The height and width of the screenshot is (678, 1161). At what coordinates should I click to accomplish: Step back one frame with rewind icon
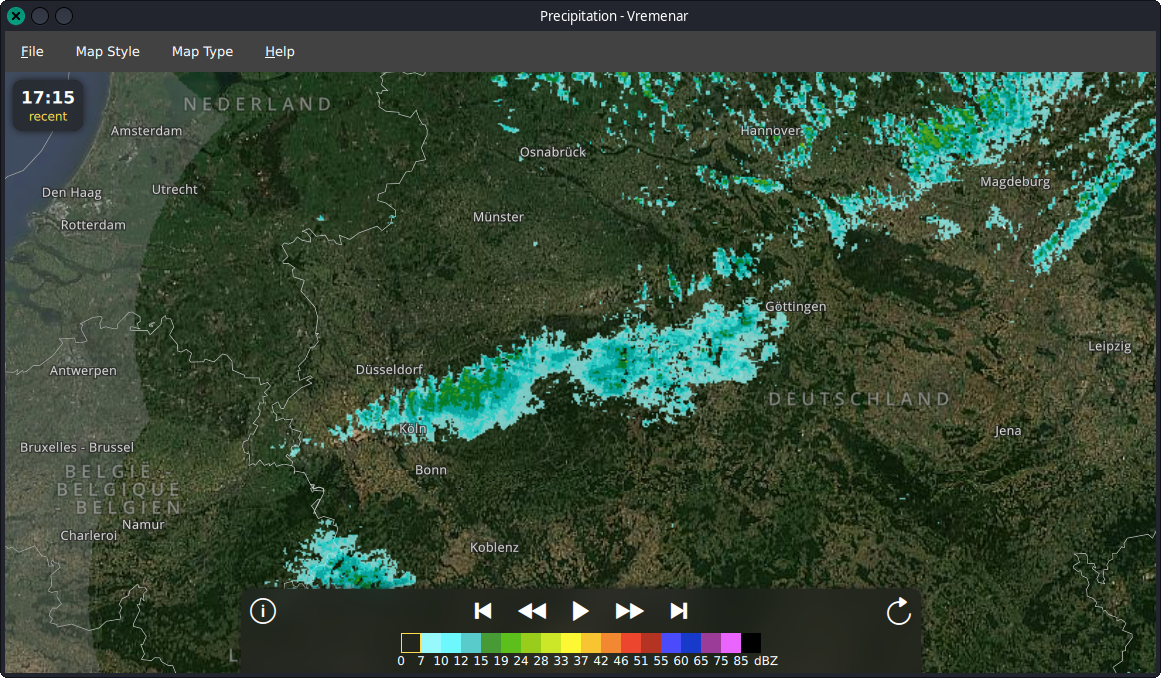point(532,611)
